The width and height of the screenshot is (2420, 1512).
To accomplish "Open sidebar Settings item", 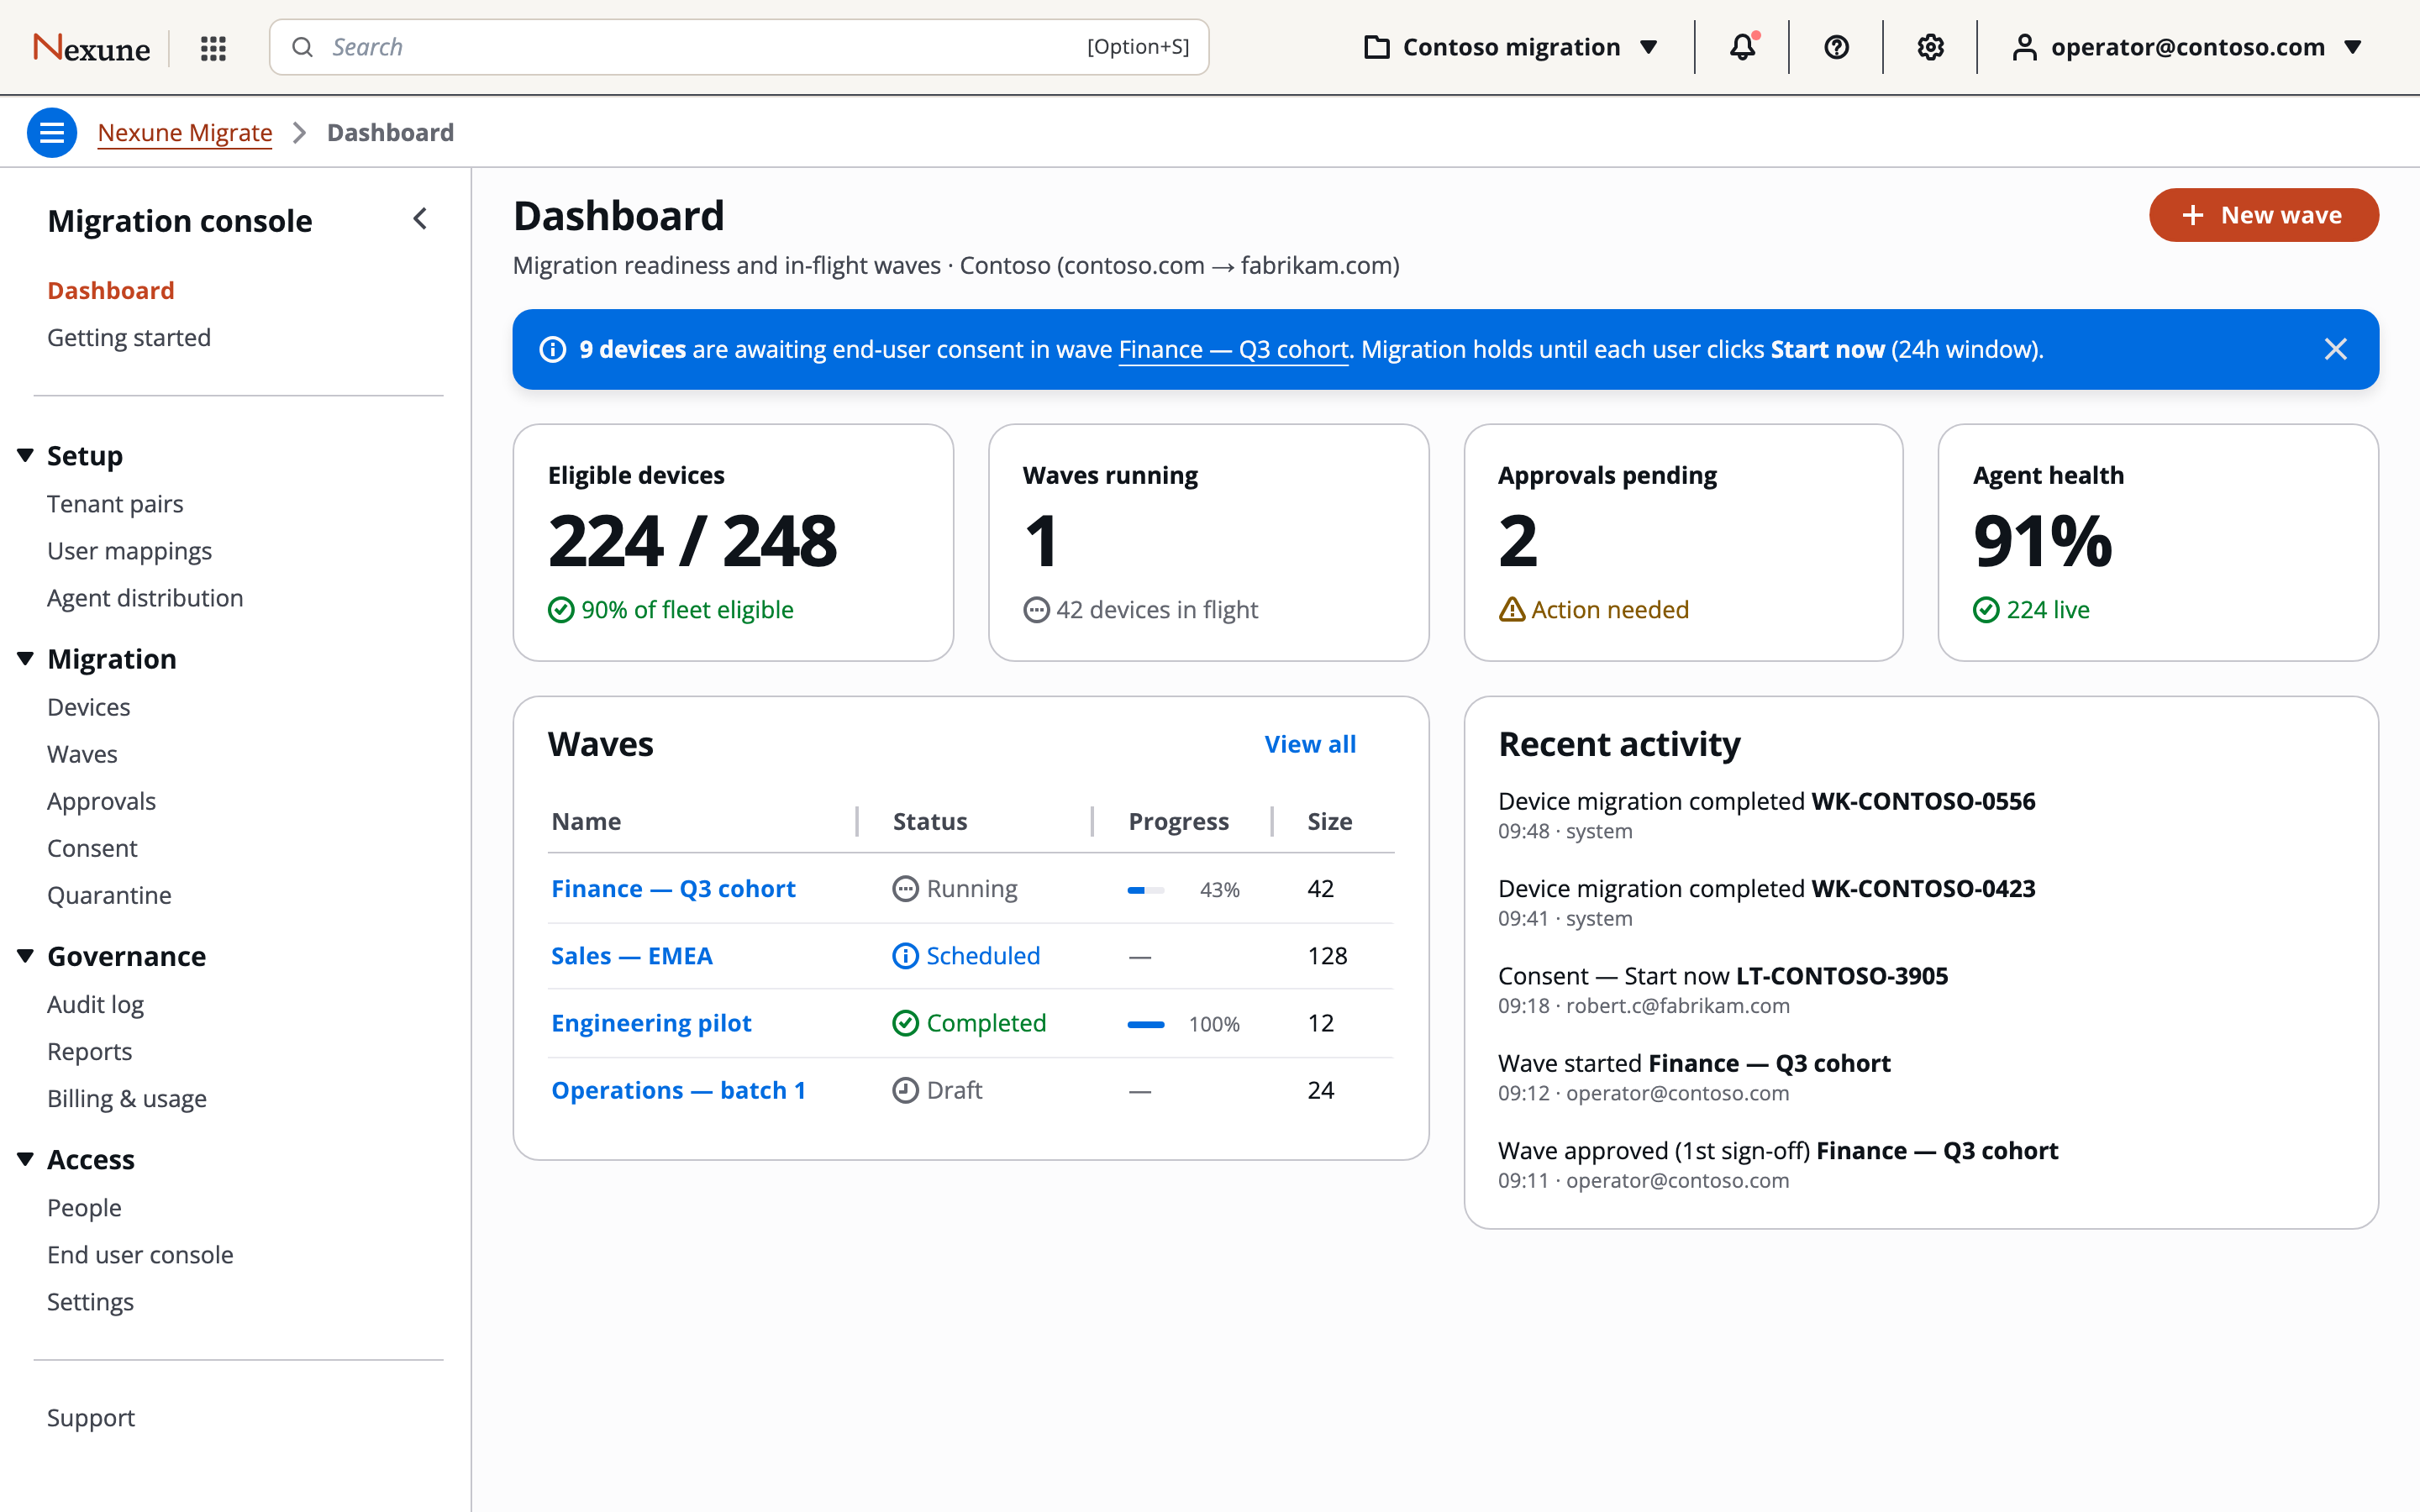I will point(90,1301).
